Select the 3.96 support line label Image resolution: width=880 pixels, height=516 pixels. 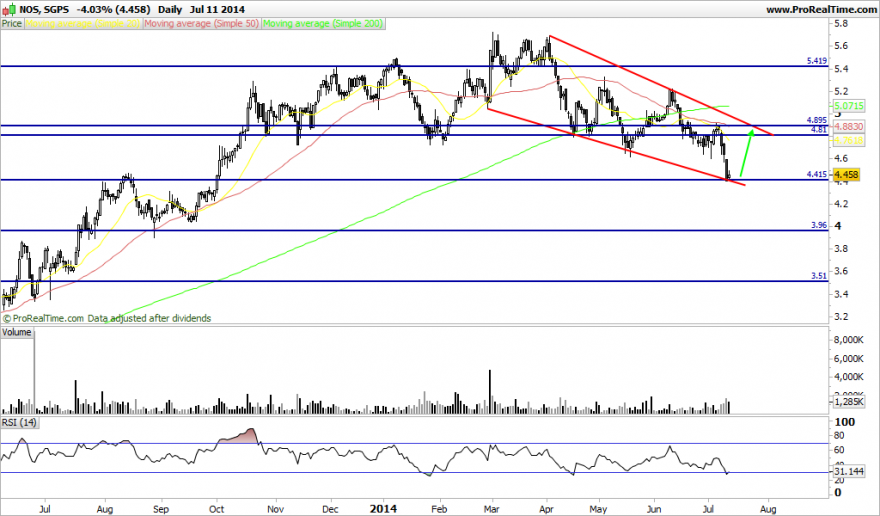coord(819,225)
